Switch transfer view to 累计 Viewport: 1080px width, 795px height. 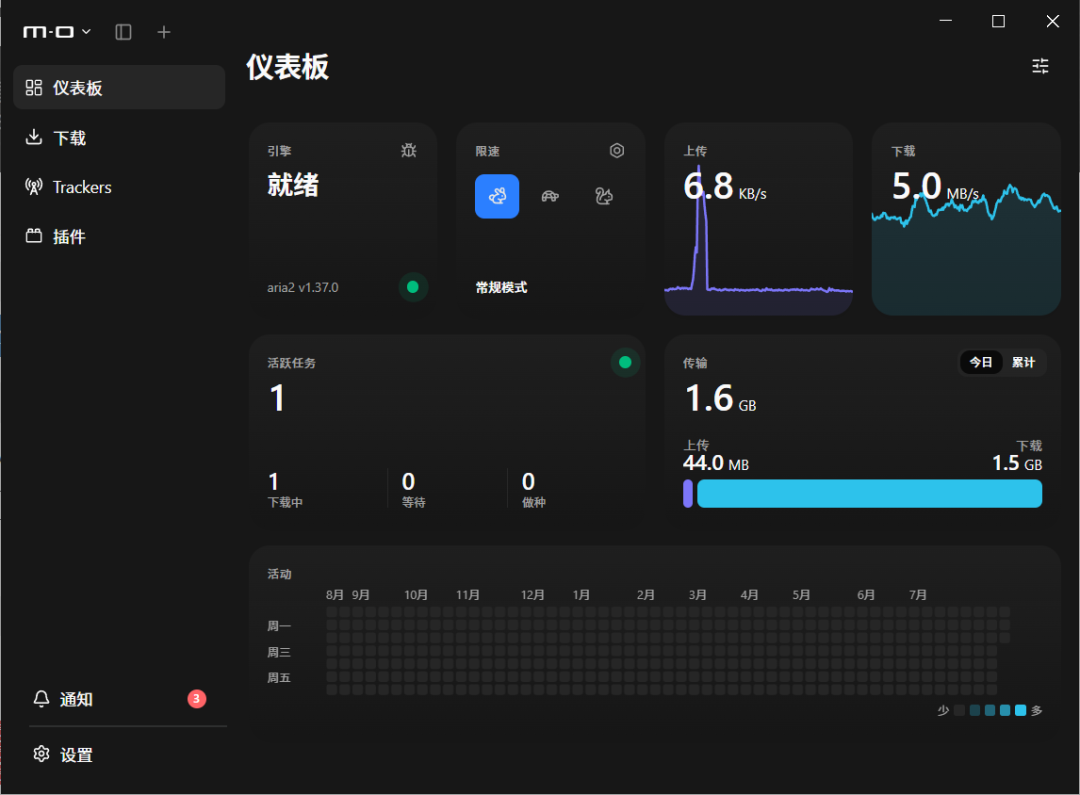(x=1023, y=362)
